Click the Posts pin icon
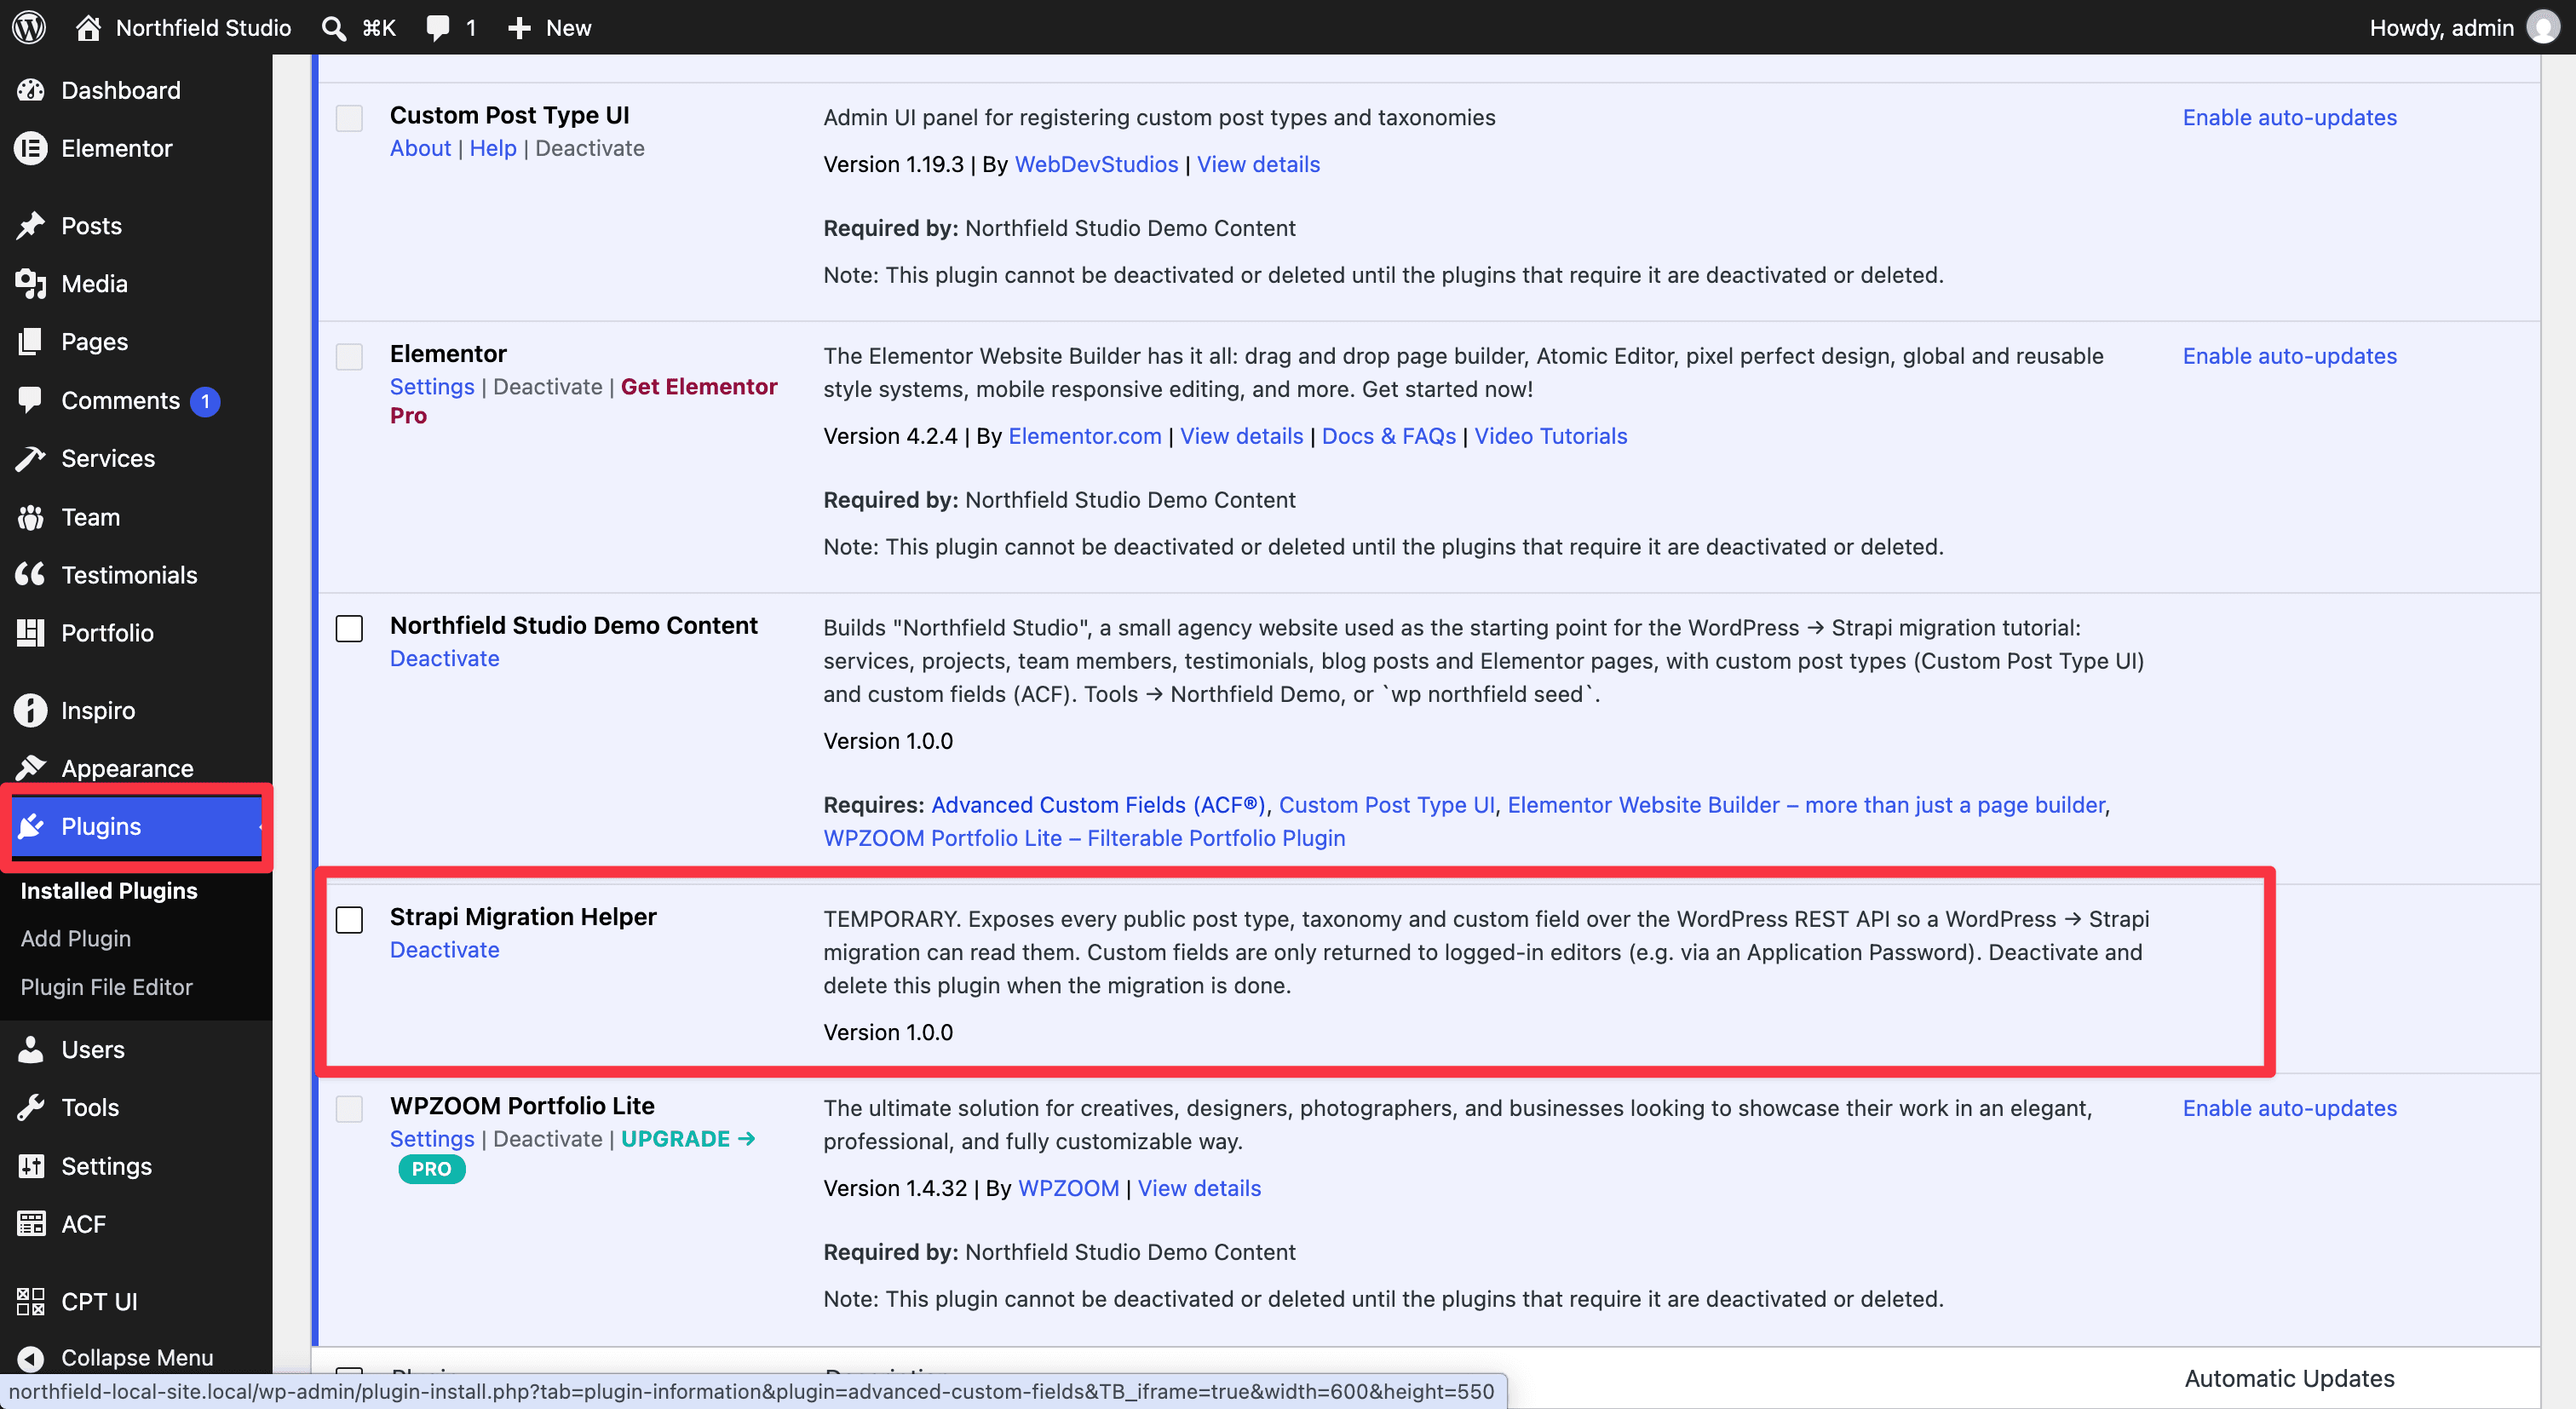The image size is (2576, 1409). [30, 226]
